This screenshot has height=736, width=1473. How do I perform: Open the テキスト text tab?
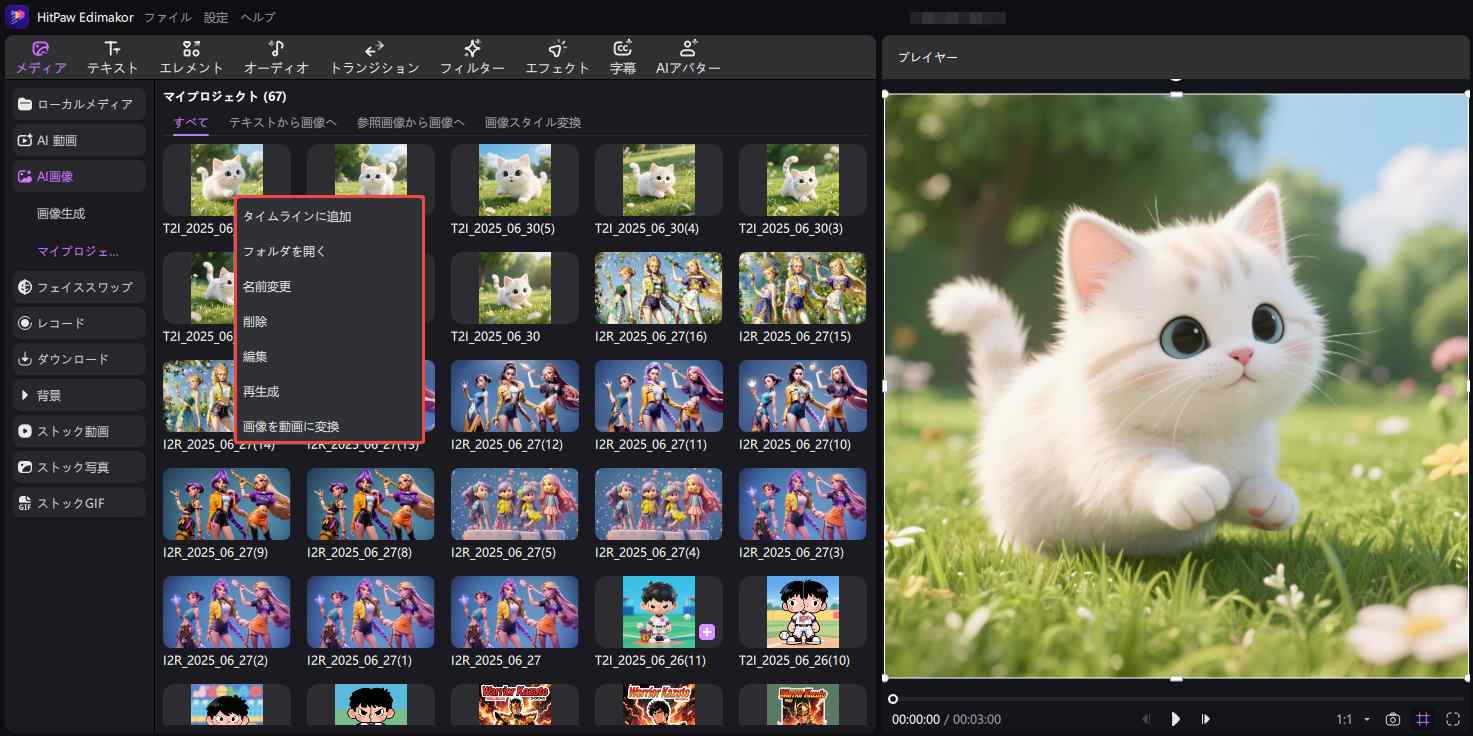tap(113, 58)
